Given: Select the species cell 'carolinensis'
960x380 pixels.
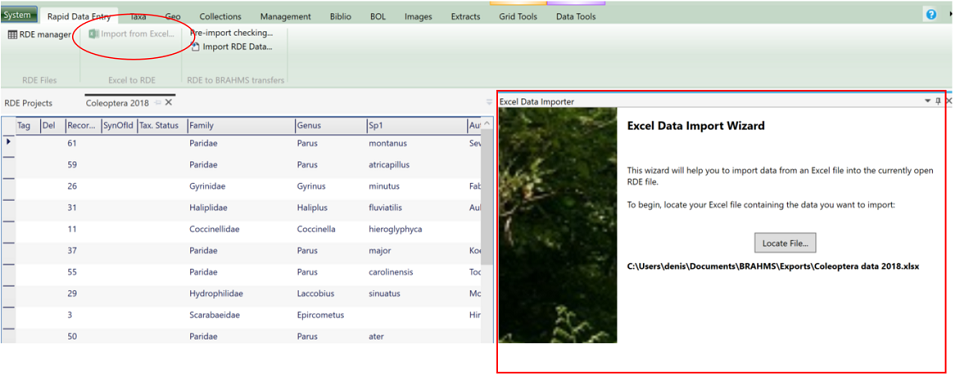Looking at the screenshot, I should 391,272.
